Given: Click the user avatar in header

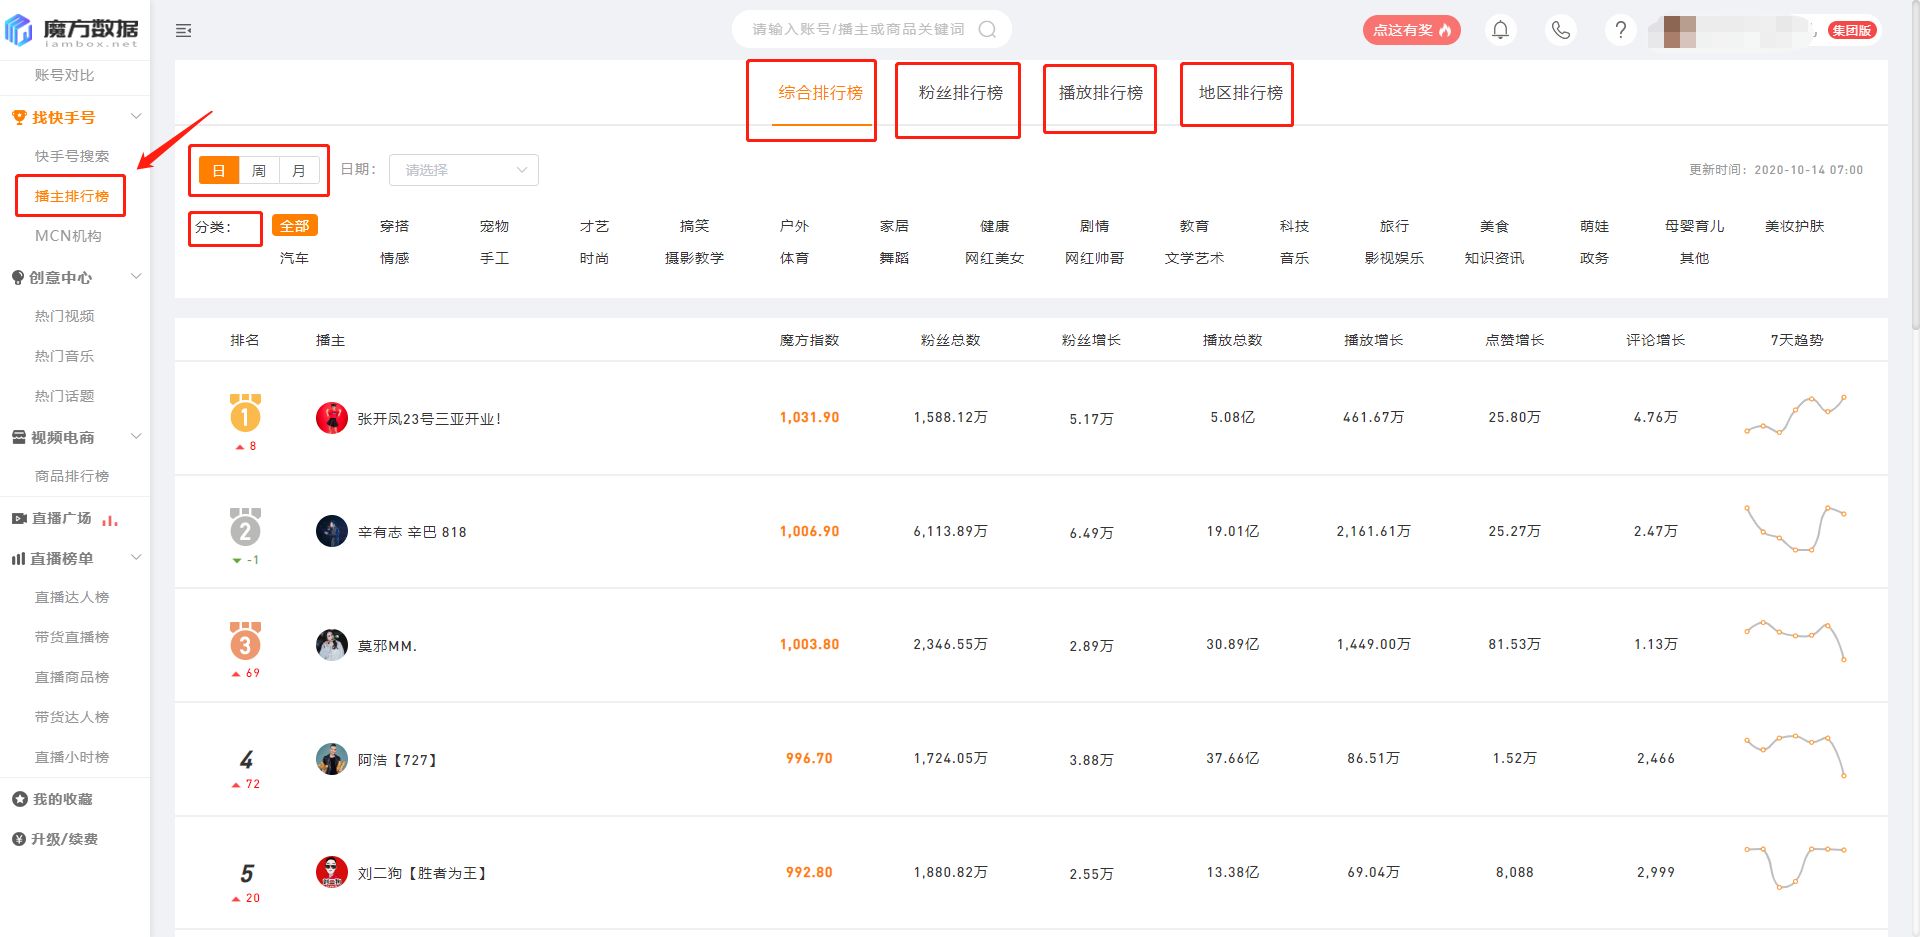Looking at the screenshot, I should (x=1680, y=31).
